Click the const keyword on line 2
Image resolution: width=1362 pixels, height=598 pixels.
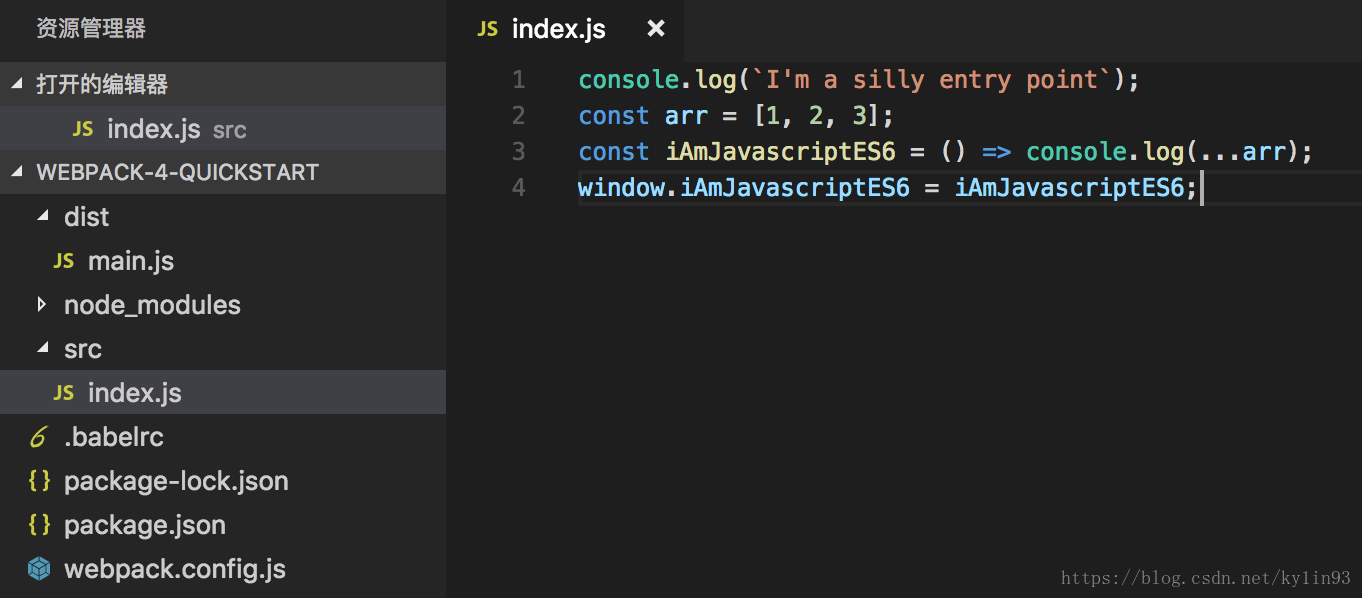coord(614,116)
